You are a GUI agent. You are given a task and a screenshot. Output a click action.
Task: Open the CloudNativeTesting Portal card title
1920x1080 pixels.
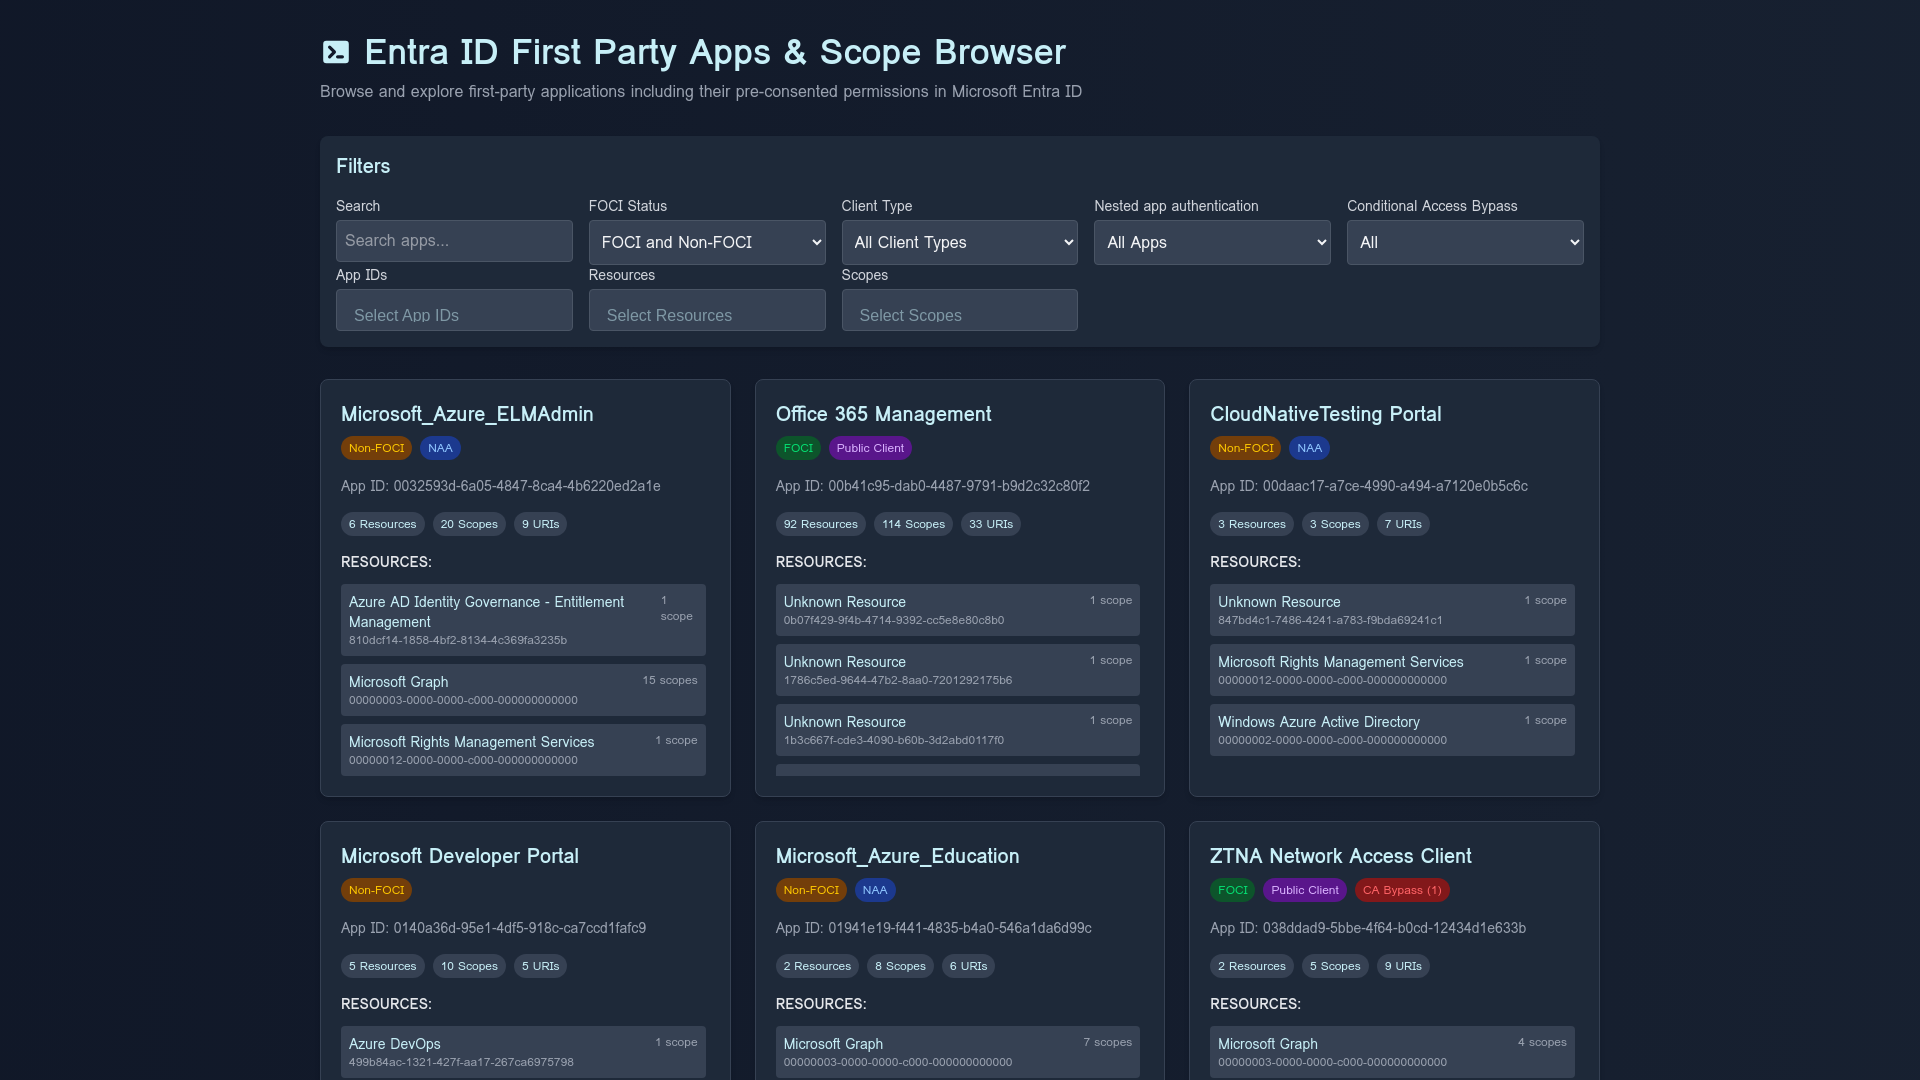click(1325, 414)
